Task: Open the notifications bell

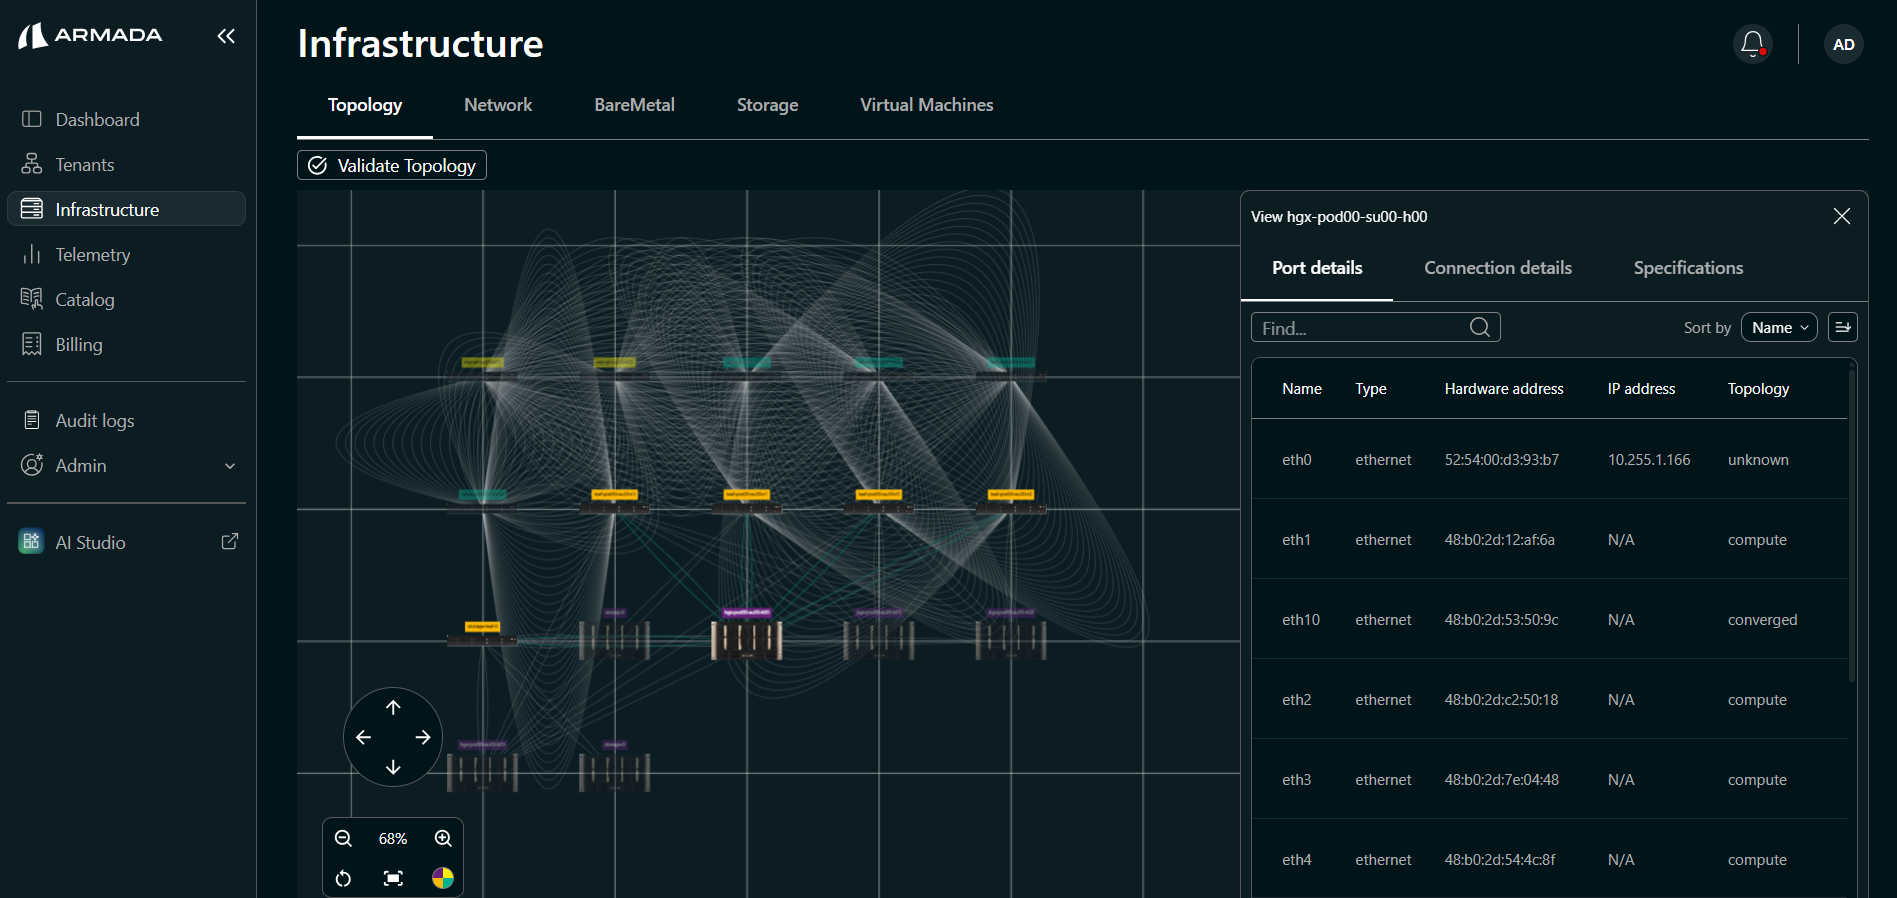Action: (1752, 44)
